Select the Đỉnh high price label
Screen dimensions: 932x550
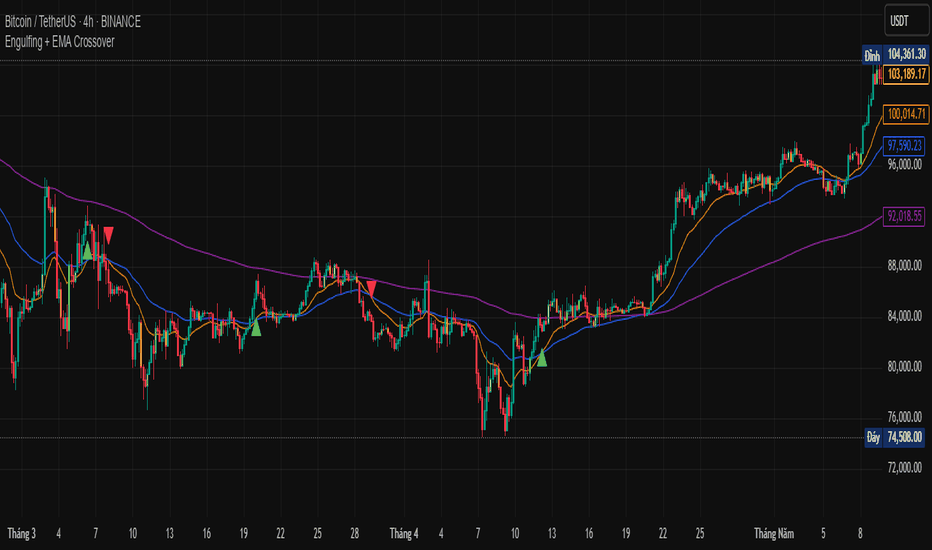(872, 56)
